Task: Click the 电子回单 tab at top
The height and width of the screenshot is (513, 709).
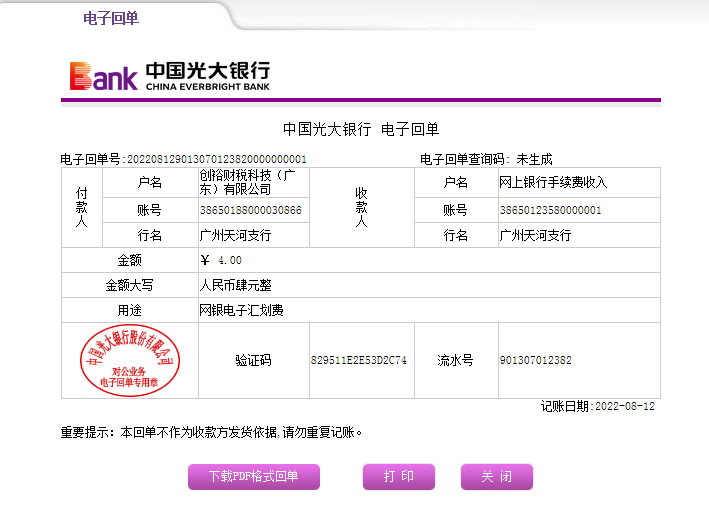Action: (111, 17)
